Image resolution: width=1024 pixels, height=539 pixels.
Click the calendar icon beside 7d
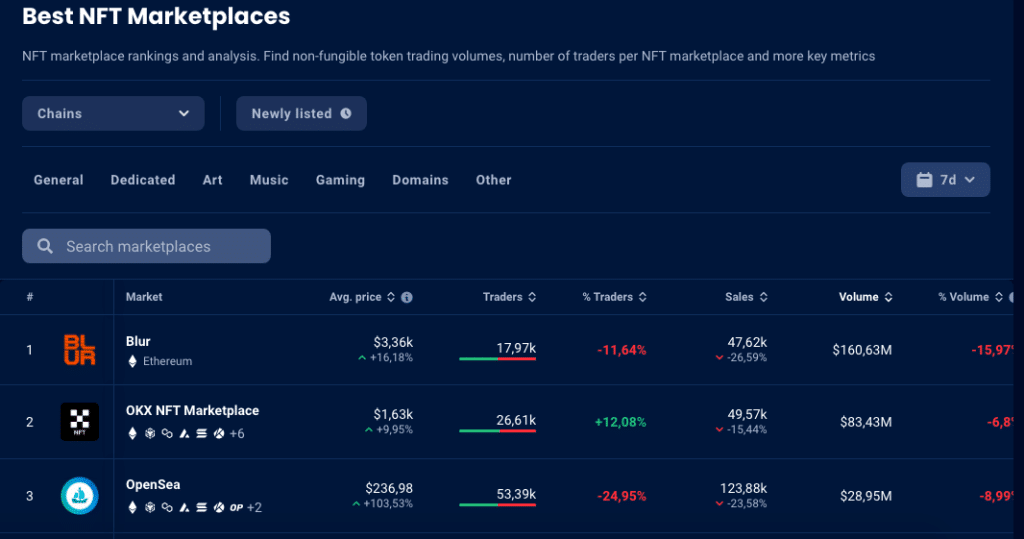(x=924, y=180)
